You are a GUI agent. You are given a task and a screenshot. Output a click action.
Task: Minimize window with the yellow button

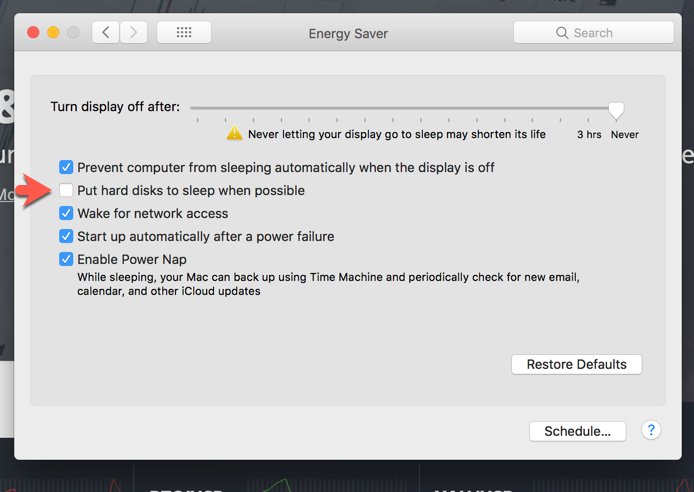(x=53, y=32)
